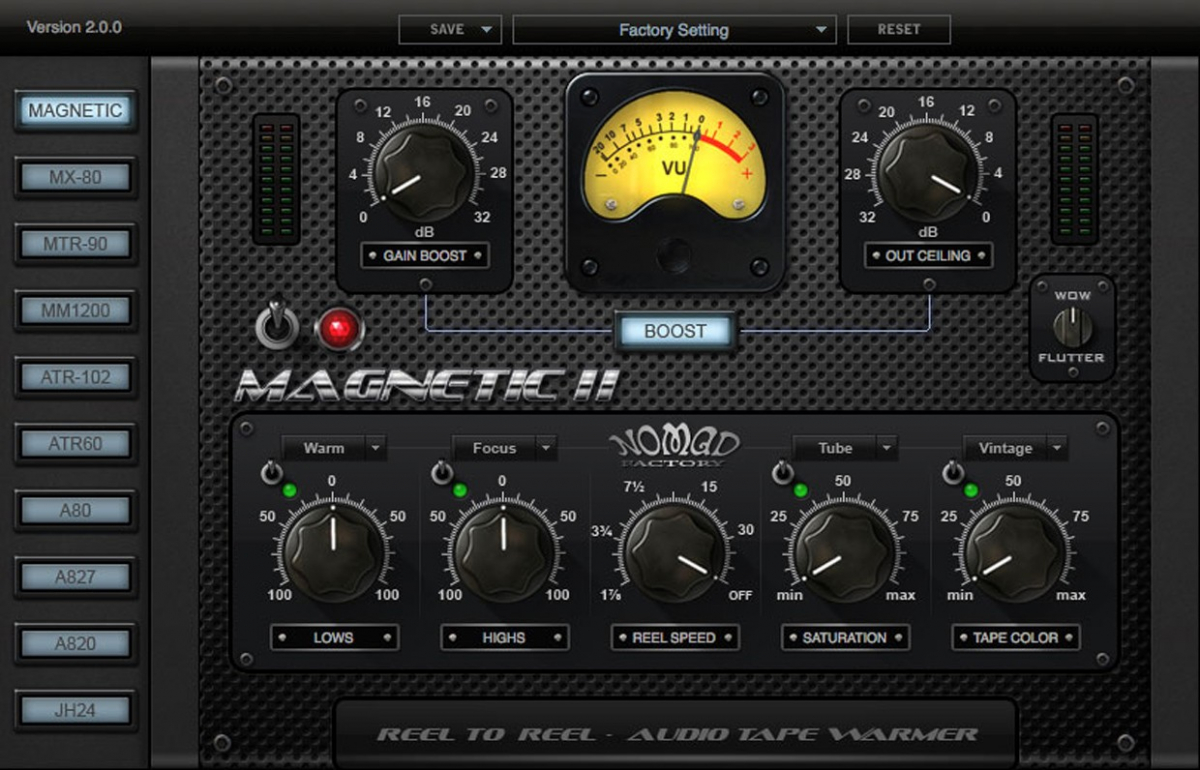Click the Nomad Factory logo
The image size is (1200, 770).
(674, 449)
